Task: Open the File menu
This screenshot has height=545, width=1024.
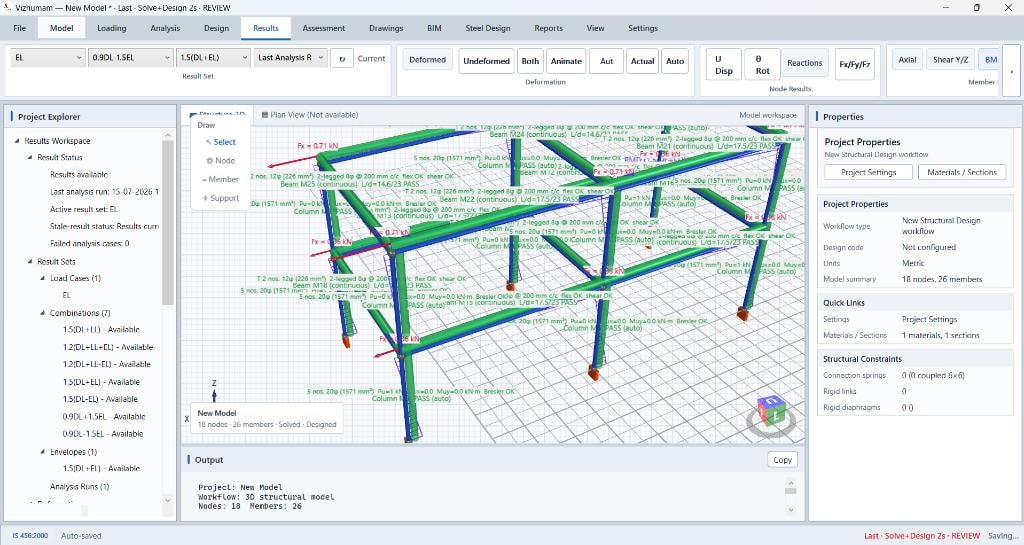Action: tap(20, 28)
